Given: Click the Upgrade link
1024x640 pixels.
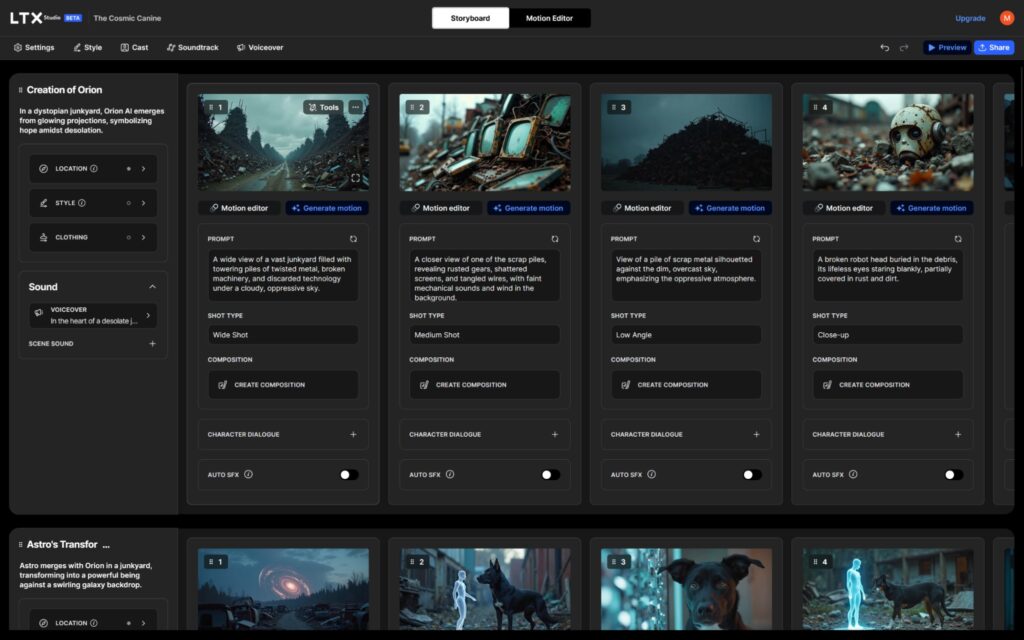Looking at the screenshot, I should click(x=970, y=18).
